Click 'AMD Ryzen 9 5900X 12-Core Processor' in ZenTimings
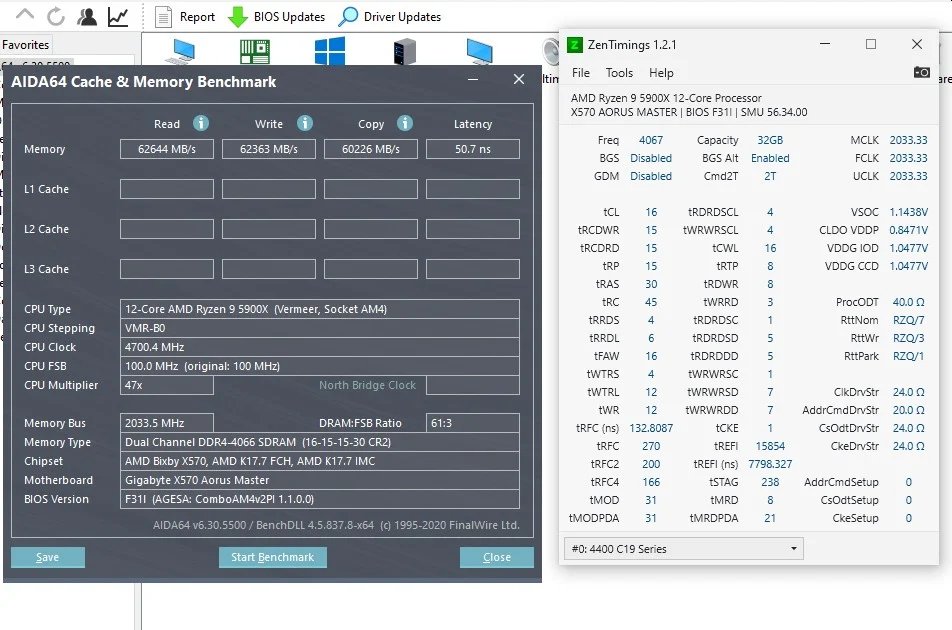 click(666, 98)
